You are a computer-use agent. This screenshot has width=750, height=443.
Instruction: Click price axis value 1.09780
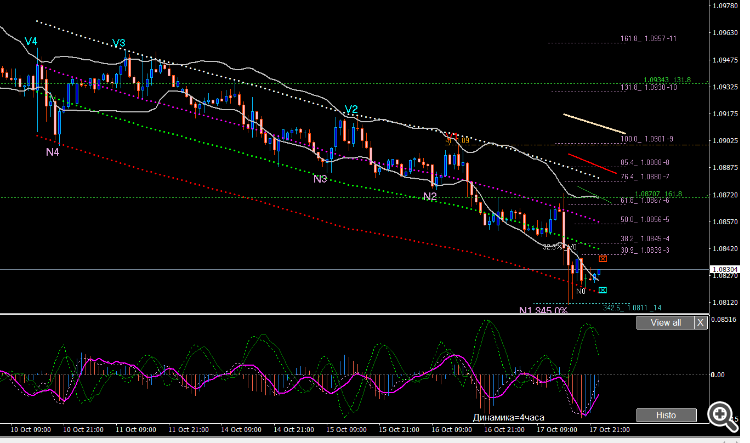pos(725,6)
